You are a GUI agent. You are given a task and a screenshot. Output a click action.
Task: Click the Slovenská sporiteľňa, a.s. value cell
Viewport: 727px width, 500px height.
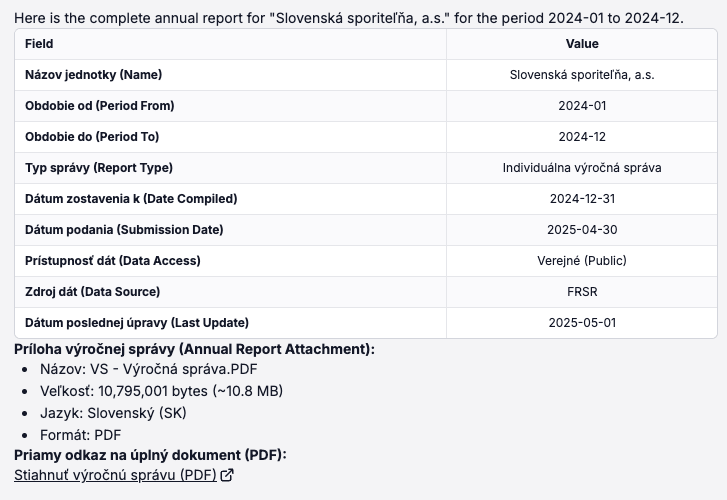582,75
